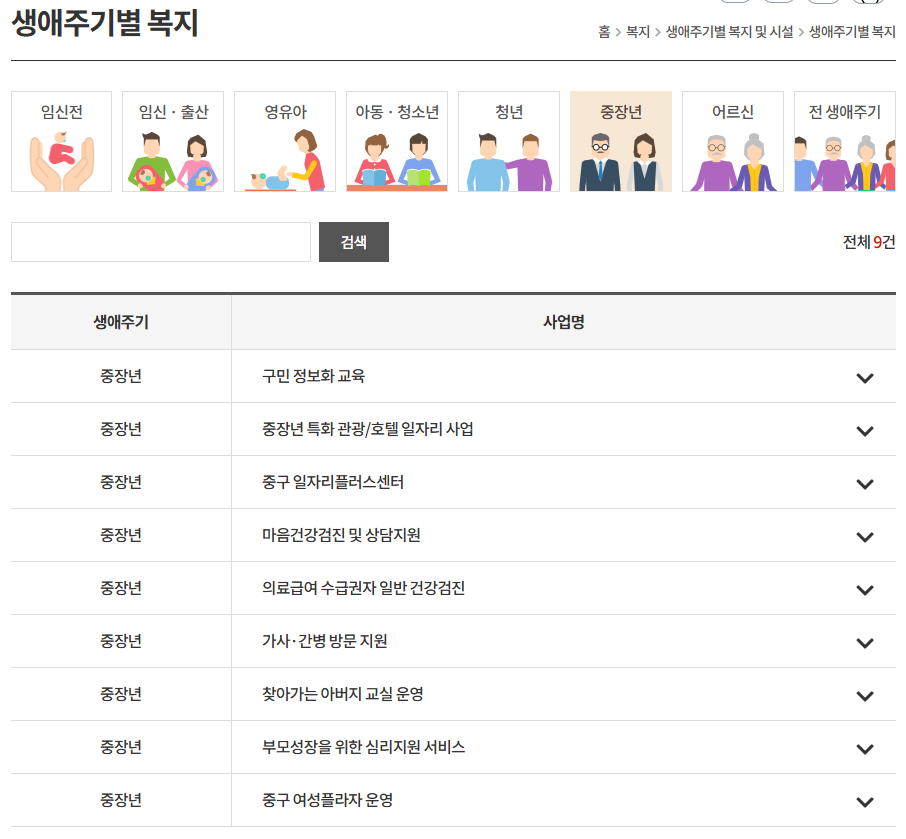Select the 전 생애주기 category icon
The width and height of the screenshot is (906, 839).
coord(844,142)
